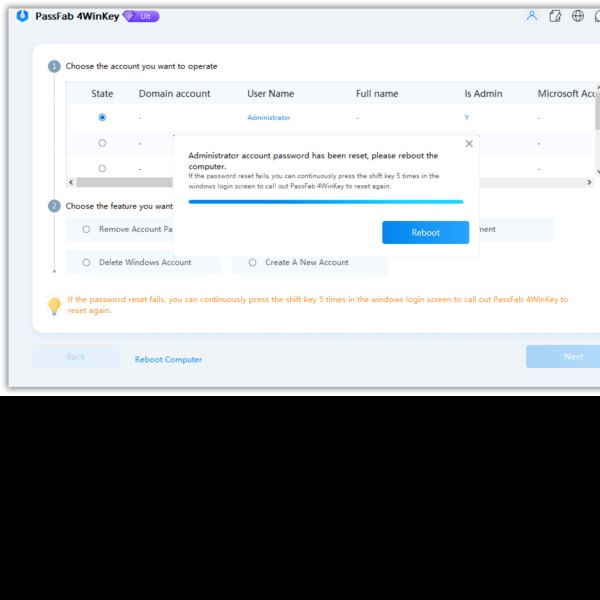
Task: Click the Reboot Computer link
Action: (x=168, y=359)
